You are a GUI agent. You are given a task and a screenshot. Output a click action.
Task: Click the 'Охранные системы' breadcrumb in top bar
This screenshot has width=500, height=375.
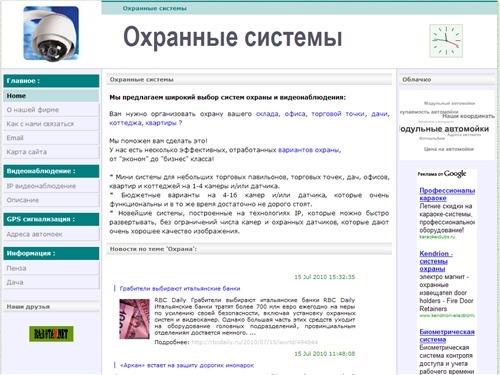(154, 8)
